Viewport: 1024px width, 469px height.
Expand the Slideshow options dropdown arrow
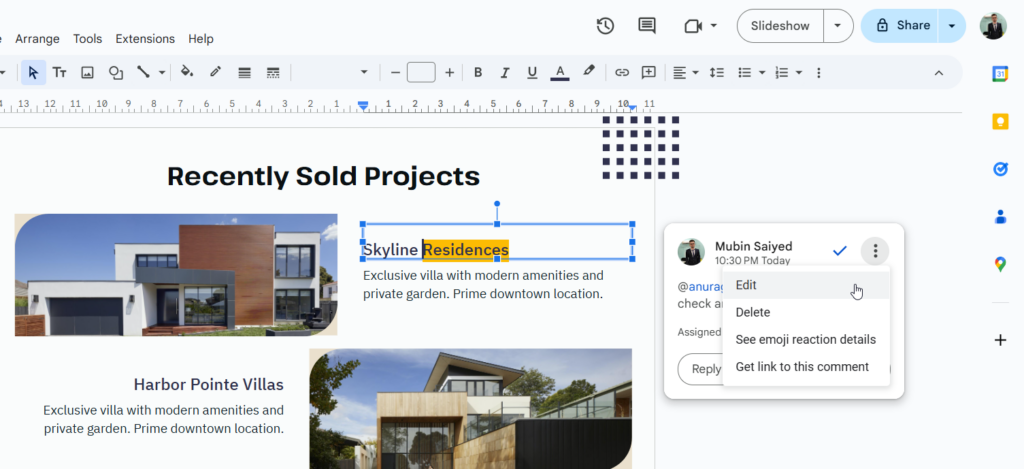tap(837, 26)
